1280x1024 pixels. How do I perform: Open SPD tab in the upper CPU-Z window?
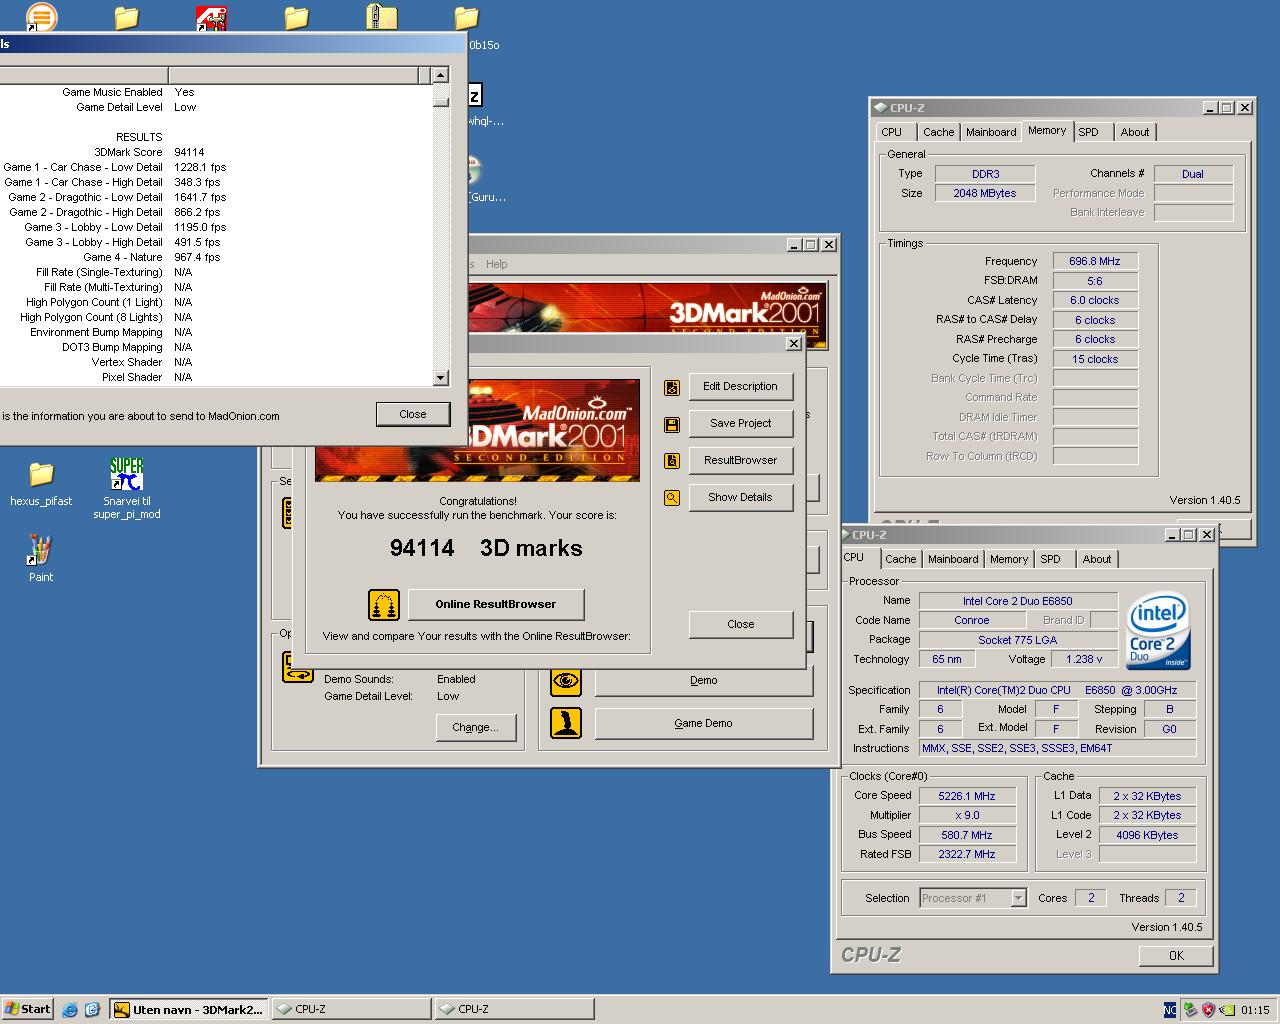click(1088, 132)
